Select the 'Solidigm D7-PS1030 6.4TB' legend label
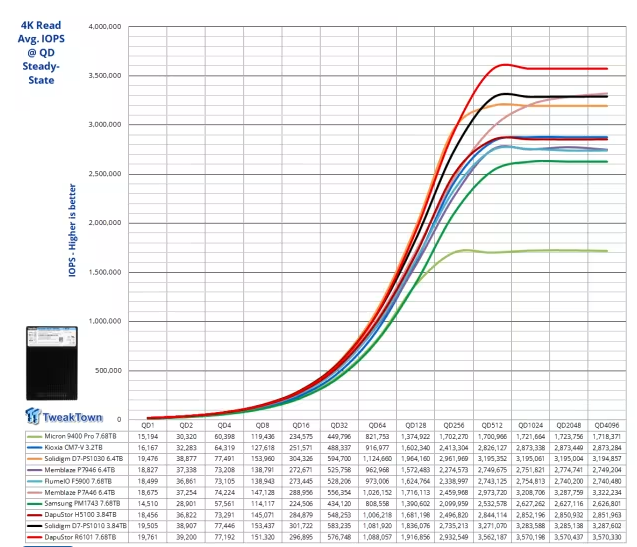 pos(84,458)
